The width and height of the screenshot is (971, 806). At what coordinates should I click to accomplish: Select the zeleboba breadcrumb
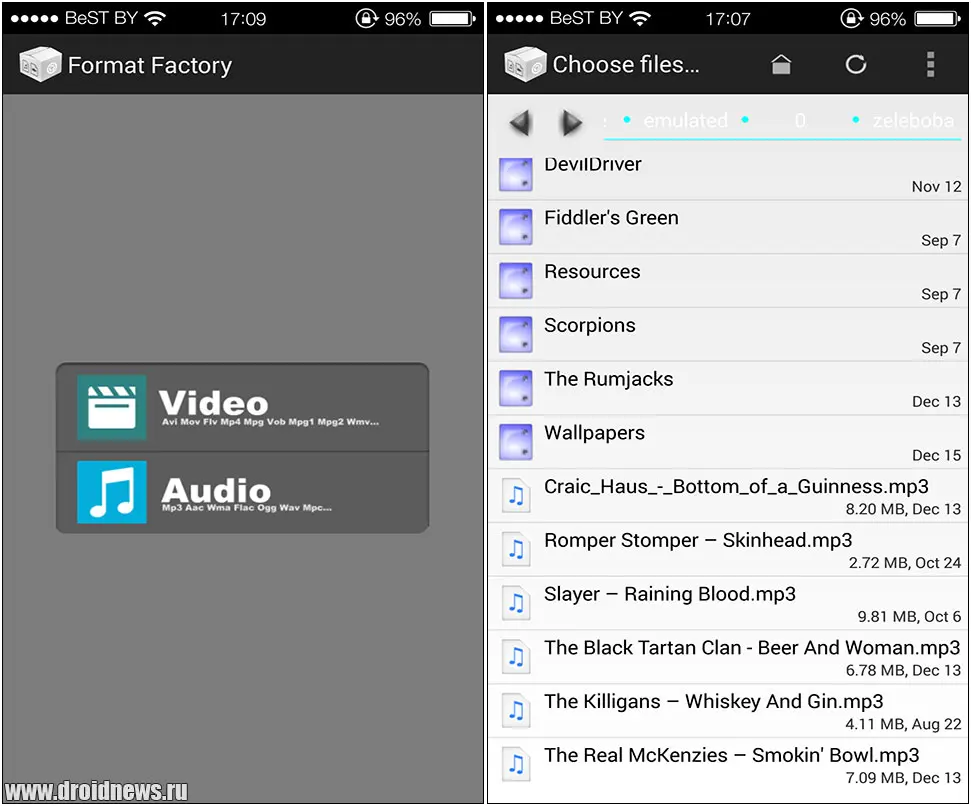click(913, 120)
